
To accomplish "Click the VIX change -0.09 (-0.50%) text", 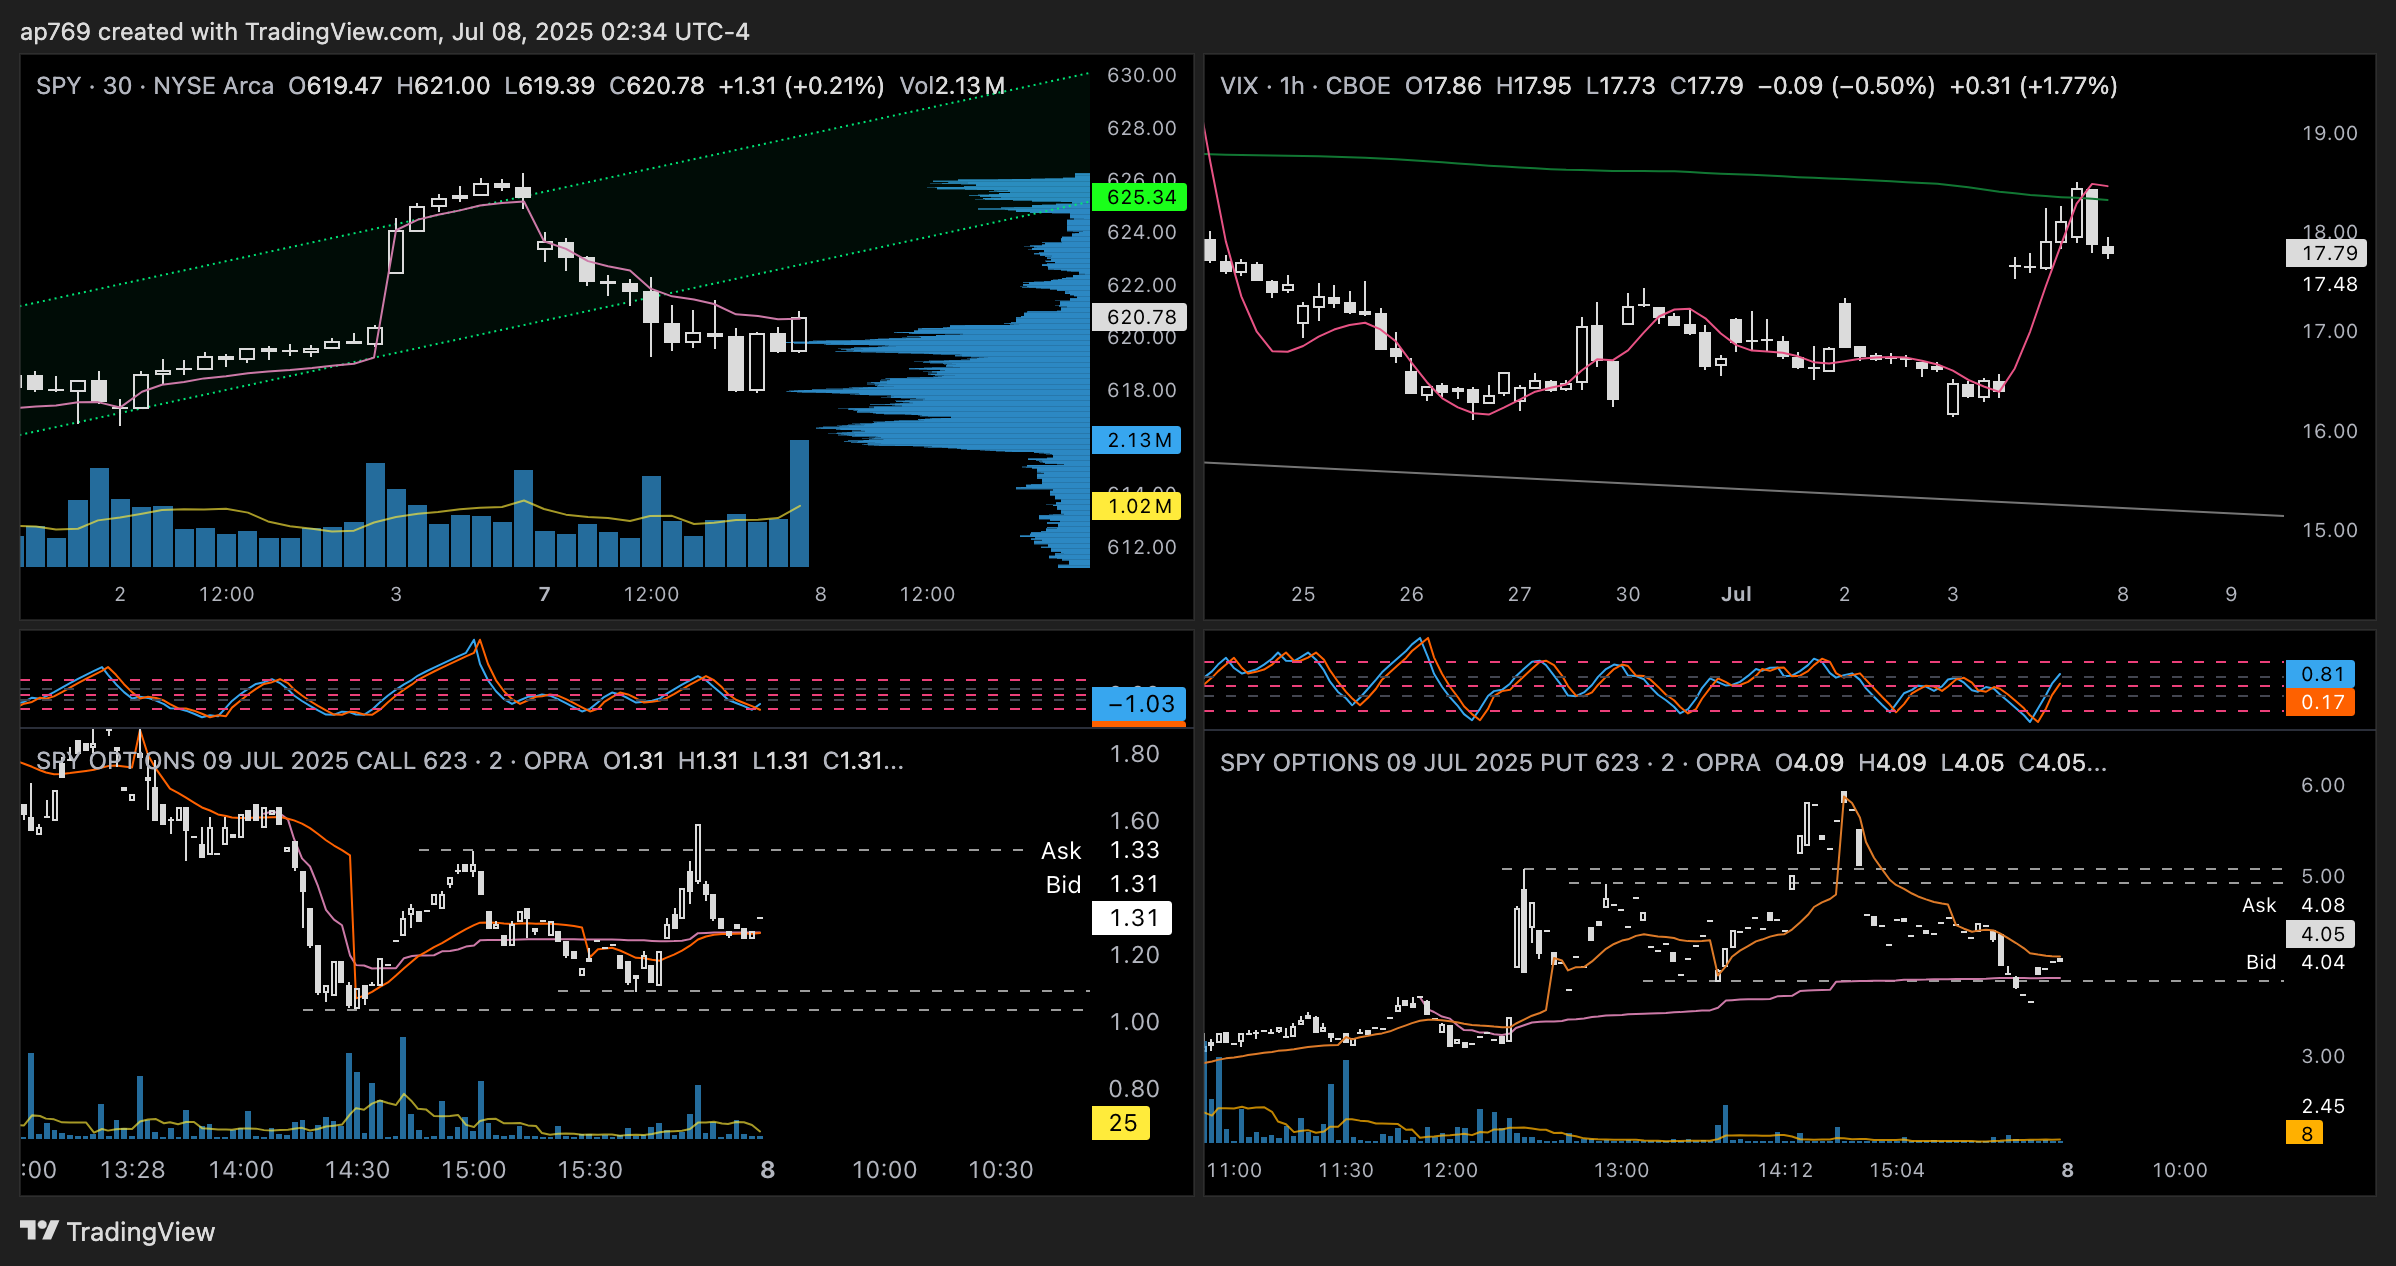I will tap(1846, 86).
